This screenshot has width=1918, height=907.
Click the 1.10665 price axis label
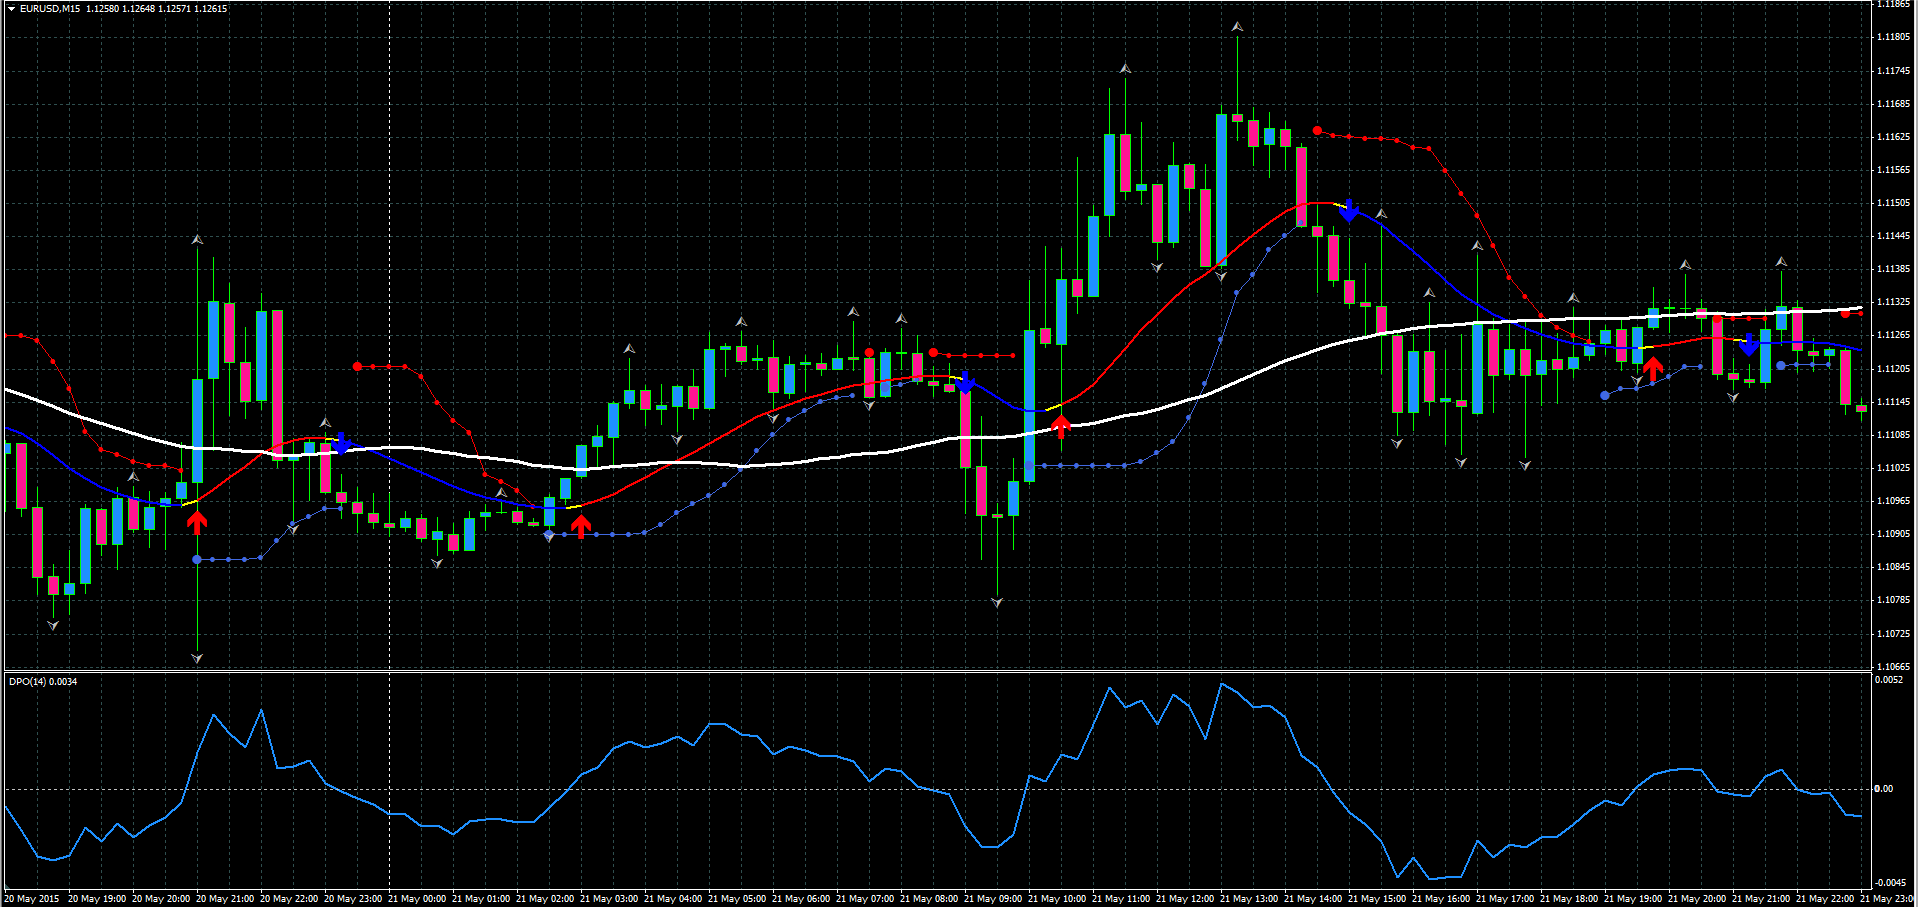pos(1892,667)
